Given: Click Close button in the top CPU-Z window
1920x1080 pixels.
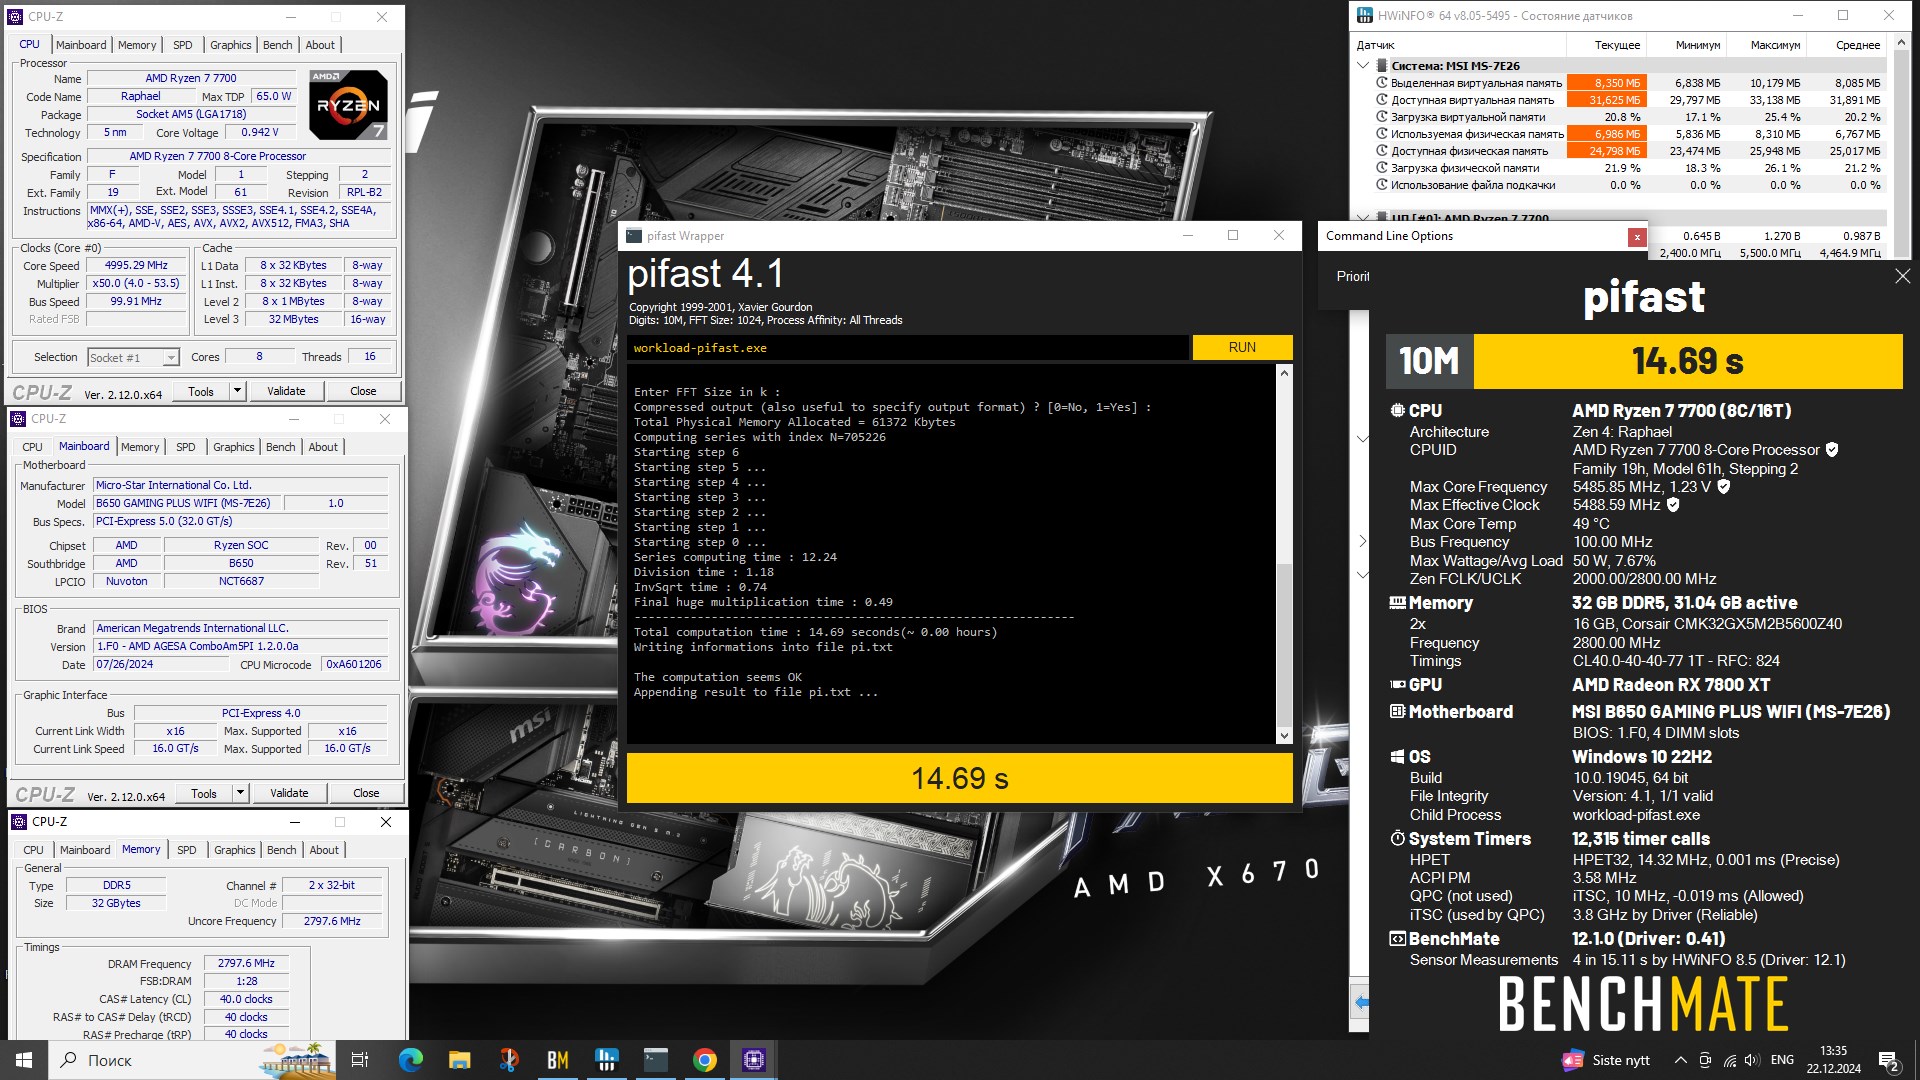Looking at the screenshot, I should click(363, 391).
